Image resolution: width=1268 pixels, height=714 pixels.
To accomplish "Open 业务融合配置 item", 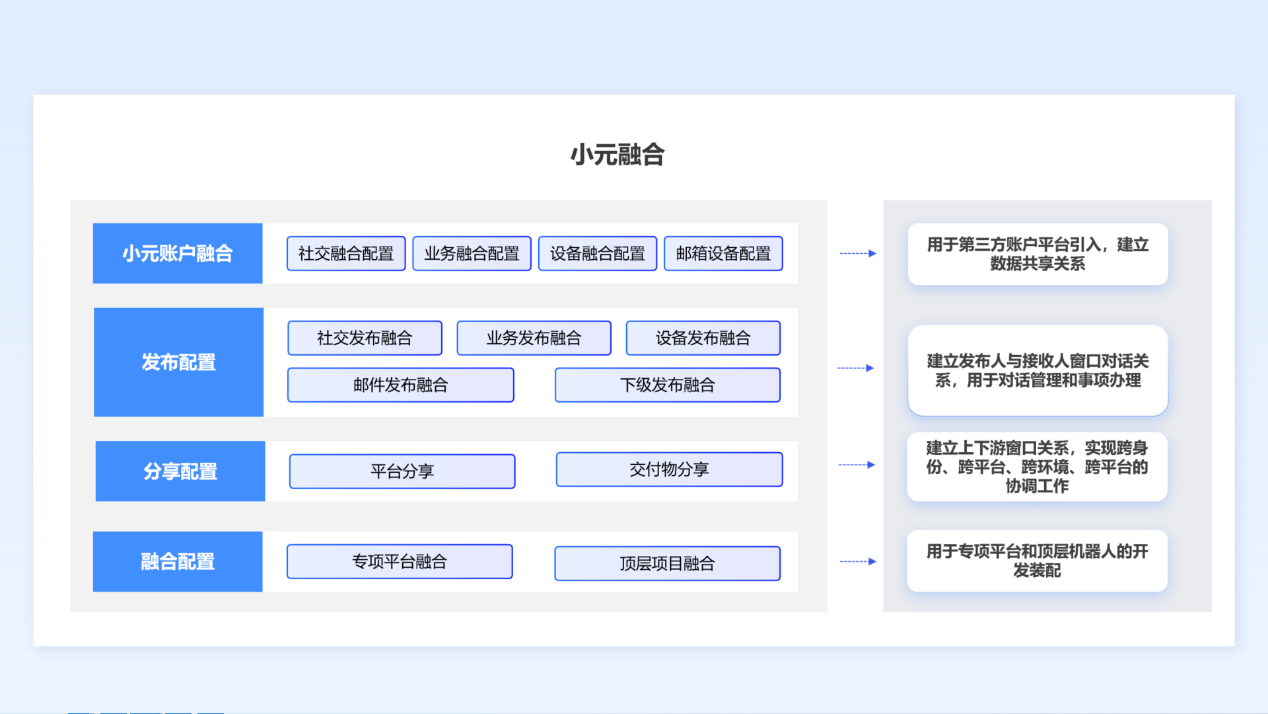I will pyautogui.click(x=472, y=254).
